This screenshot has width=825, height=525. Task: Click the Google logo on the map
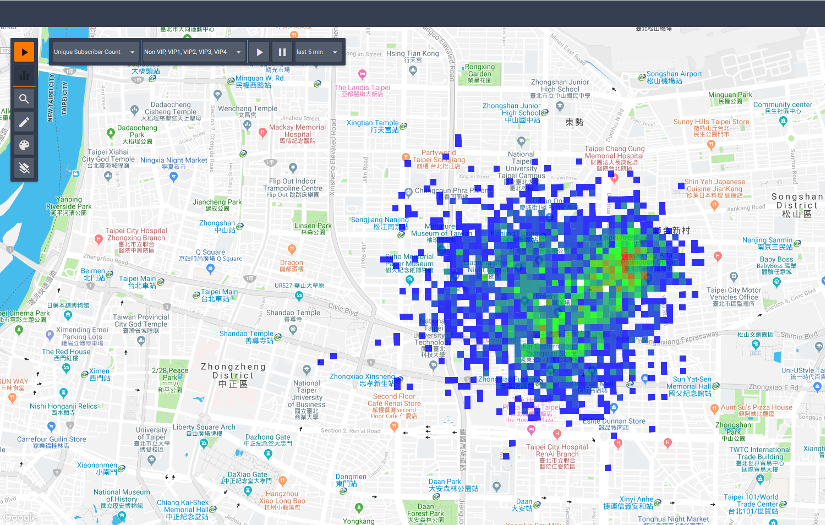[19, 518]
